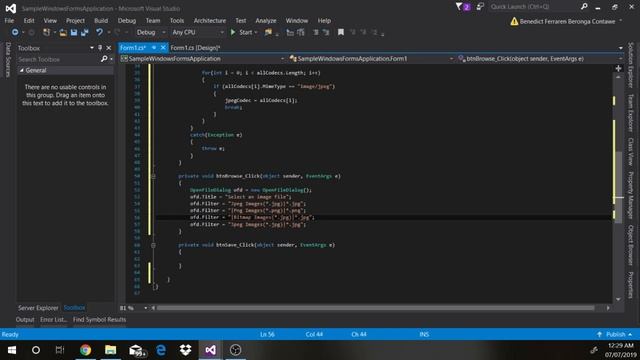The width and height of the screenshot is (640, 360).
Task: Open the File menu
Action: point(9,20)
